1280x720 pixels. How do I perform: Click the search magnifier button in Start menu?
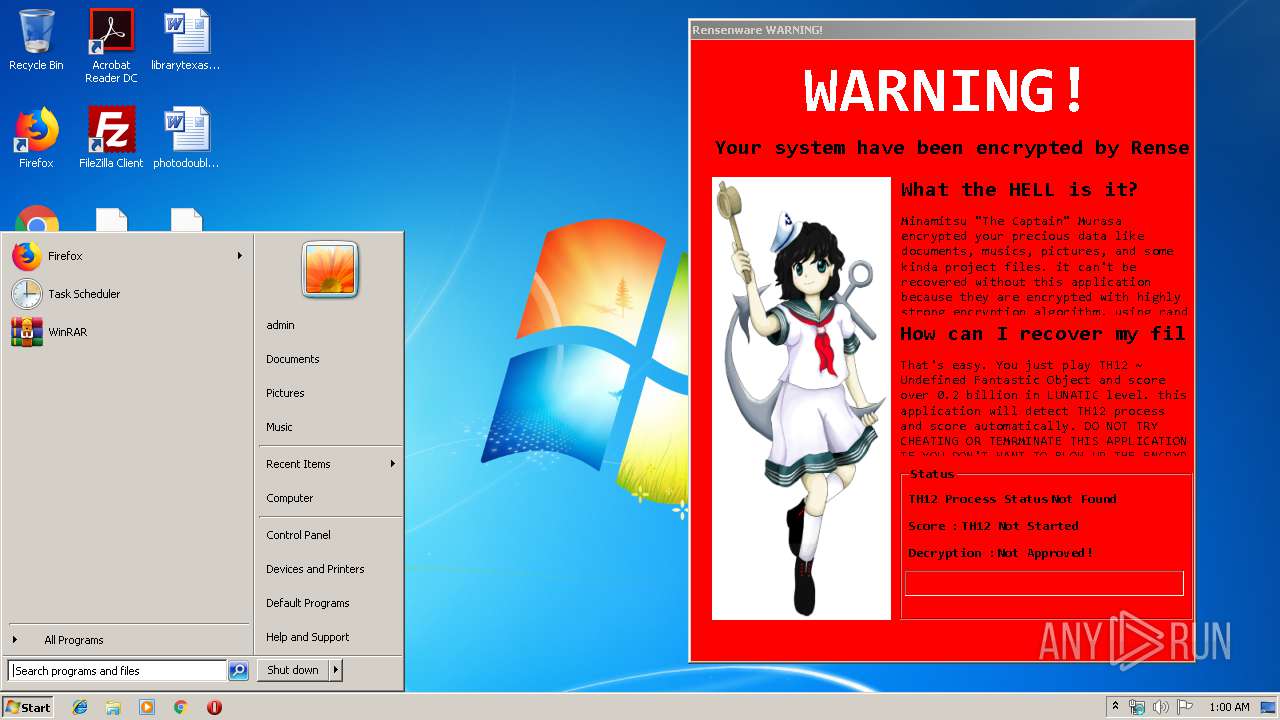tap(238, 671)
